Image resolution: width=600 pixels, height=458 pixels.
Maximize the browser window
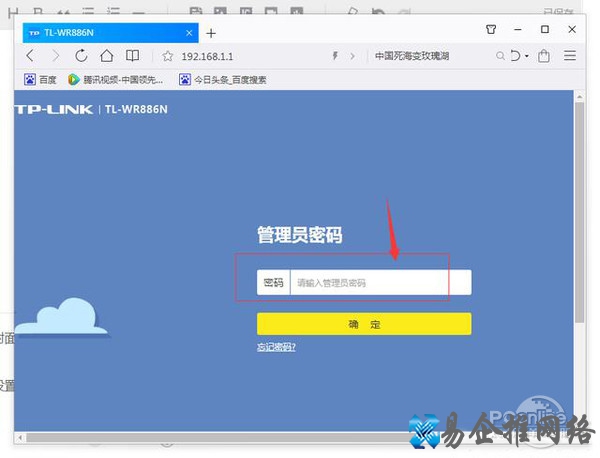(545, 29)
